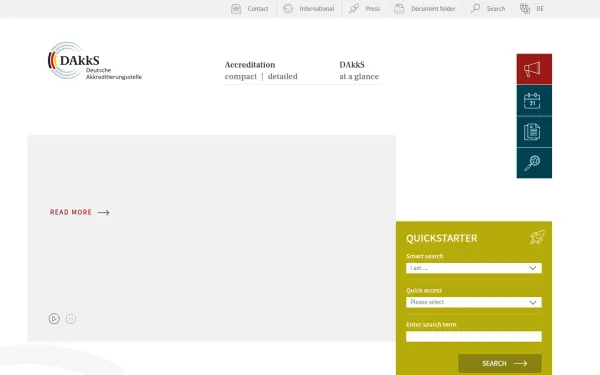The image size is (600, 375).
Task: Click the Contact envelope icon
Action: pos(236,8)
